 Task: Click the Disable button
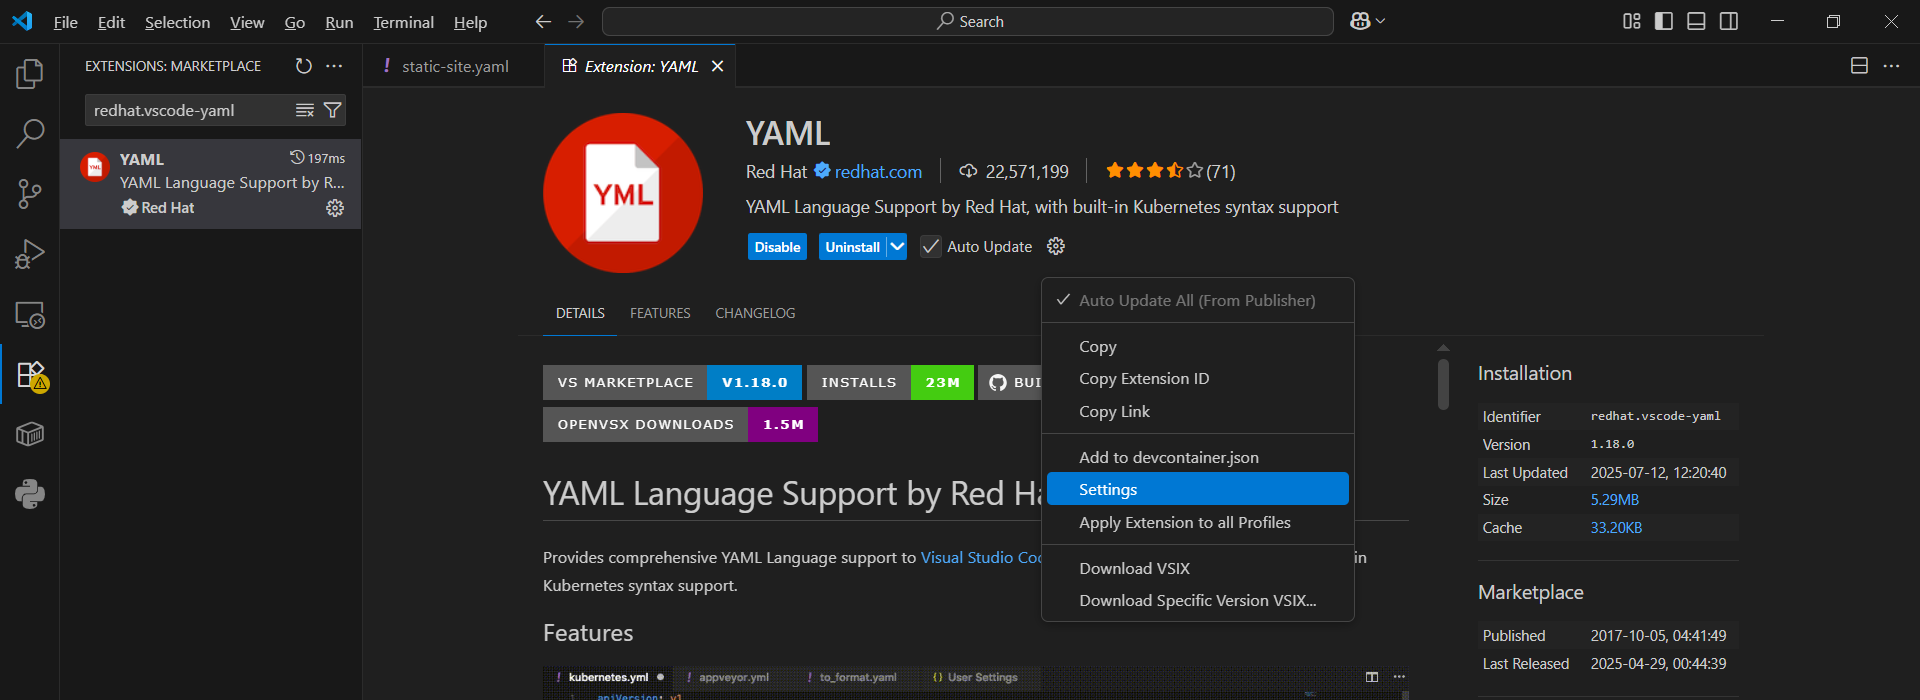777,247
